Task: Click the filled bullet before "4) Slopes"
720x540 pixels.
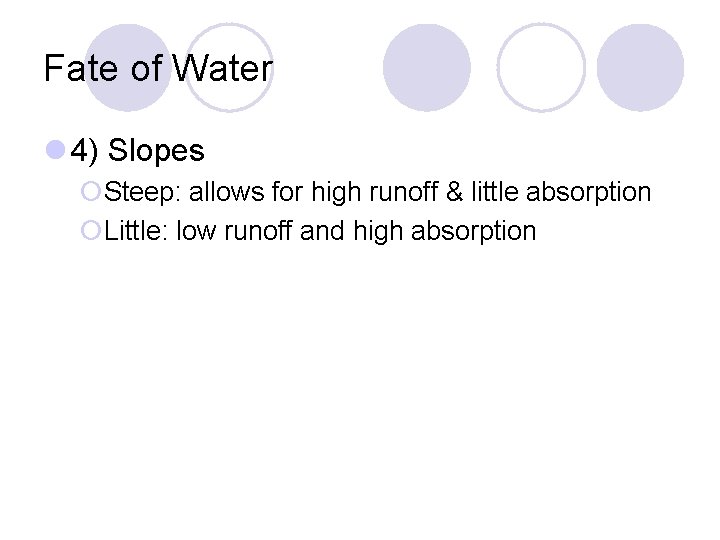Action: coord(55,151)
